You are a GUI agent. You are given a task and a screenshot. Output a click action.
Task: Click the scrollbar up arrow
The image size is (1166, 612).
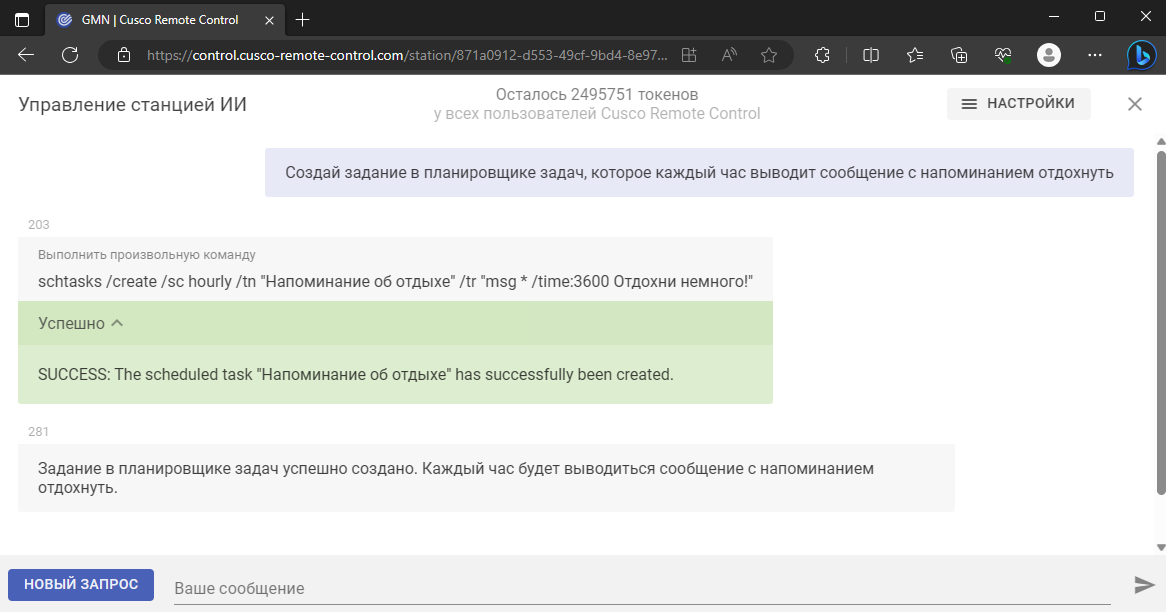[1161, 141]
